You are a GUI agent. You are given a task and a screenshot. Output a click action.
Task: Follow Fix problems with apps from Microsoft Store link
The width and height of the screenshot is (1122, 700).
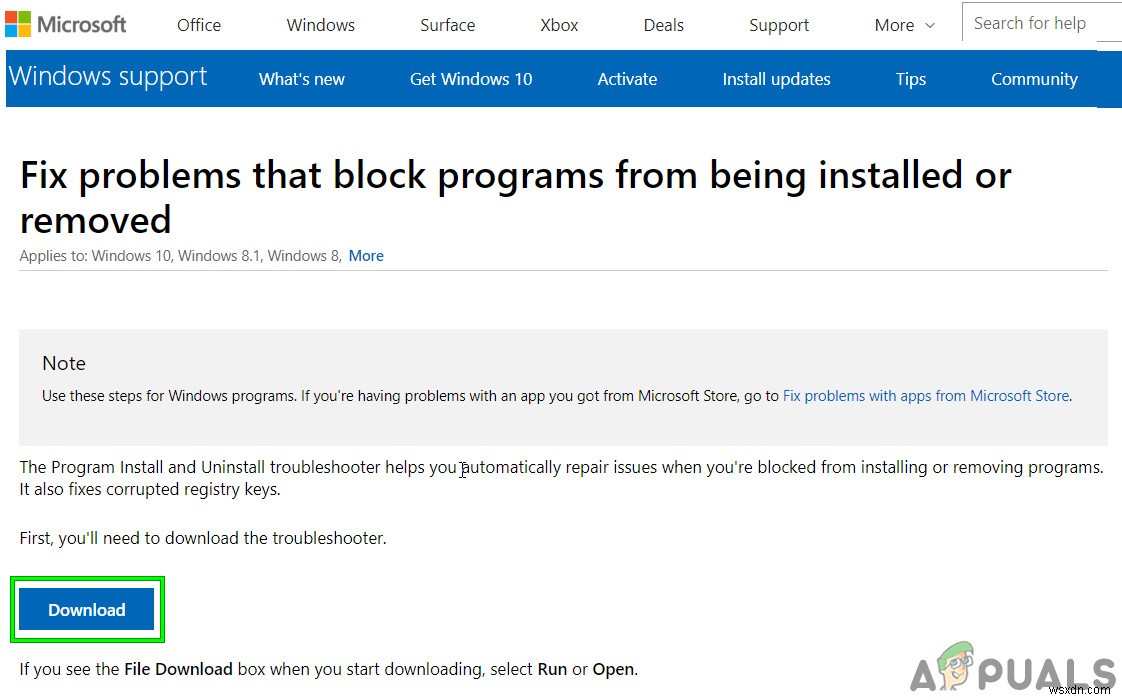925,396
